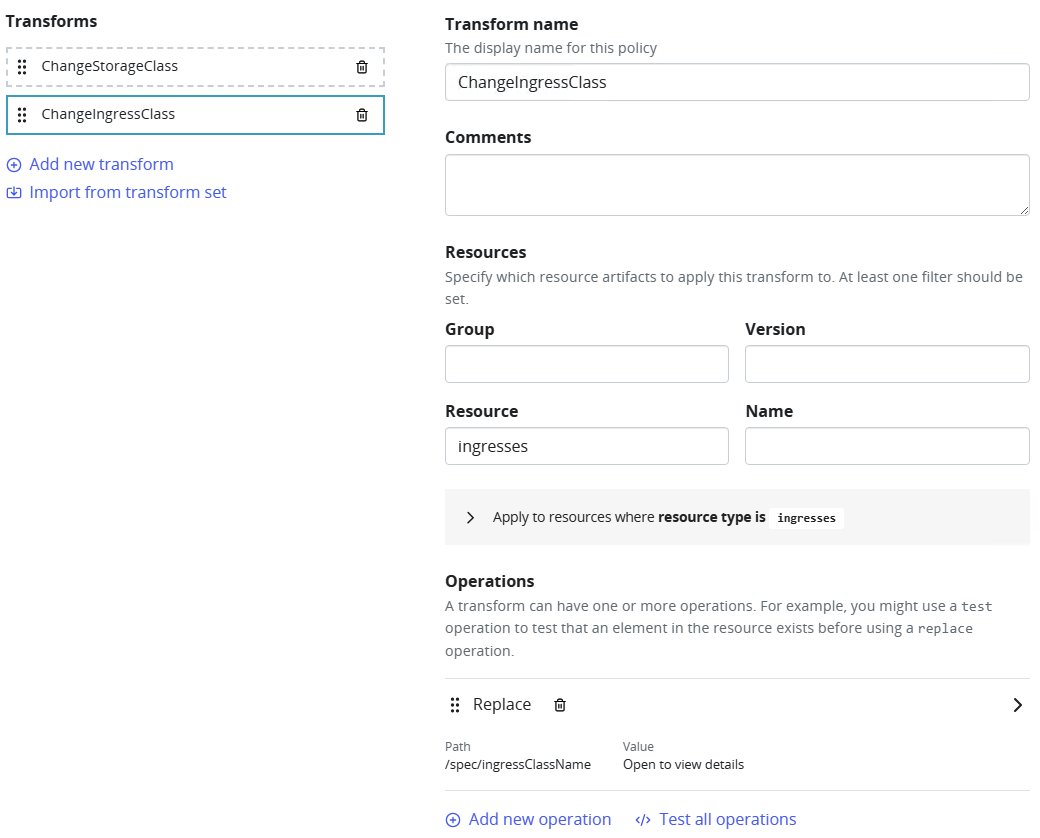
Task: Click the import icon beside Import from transform set
Action: (x=14, y=193)
